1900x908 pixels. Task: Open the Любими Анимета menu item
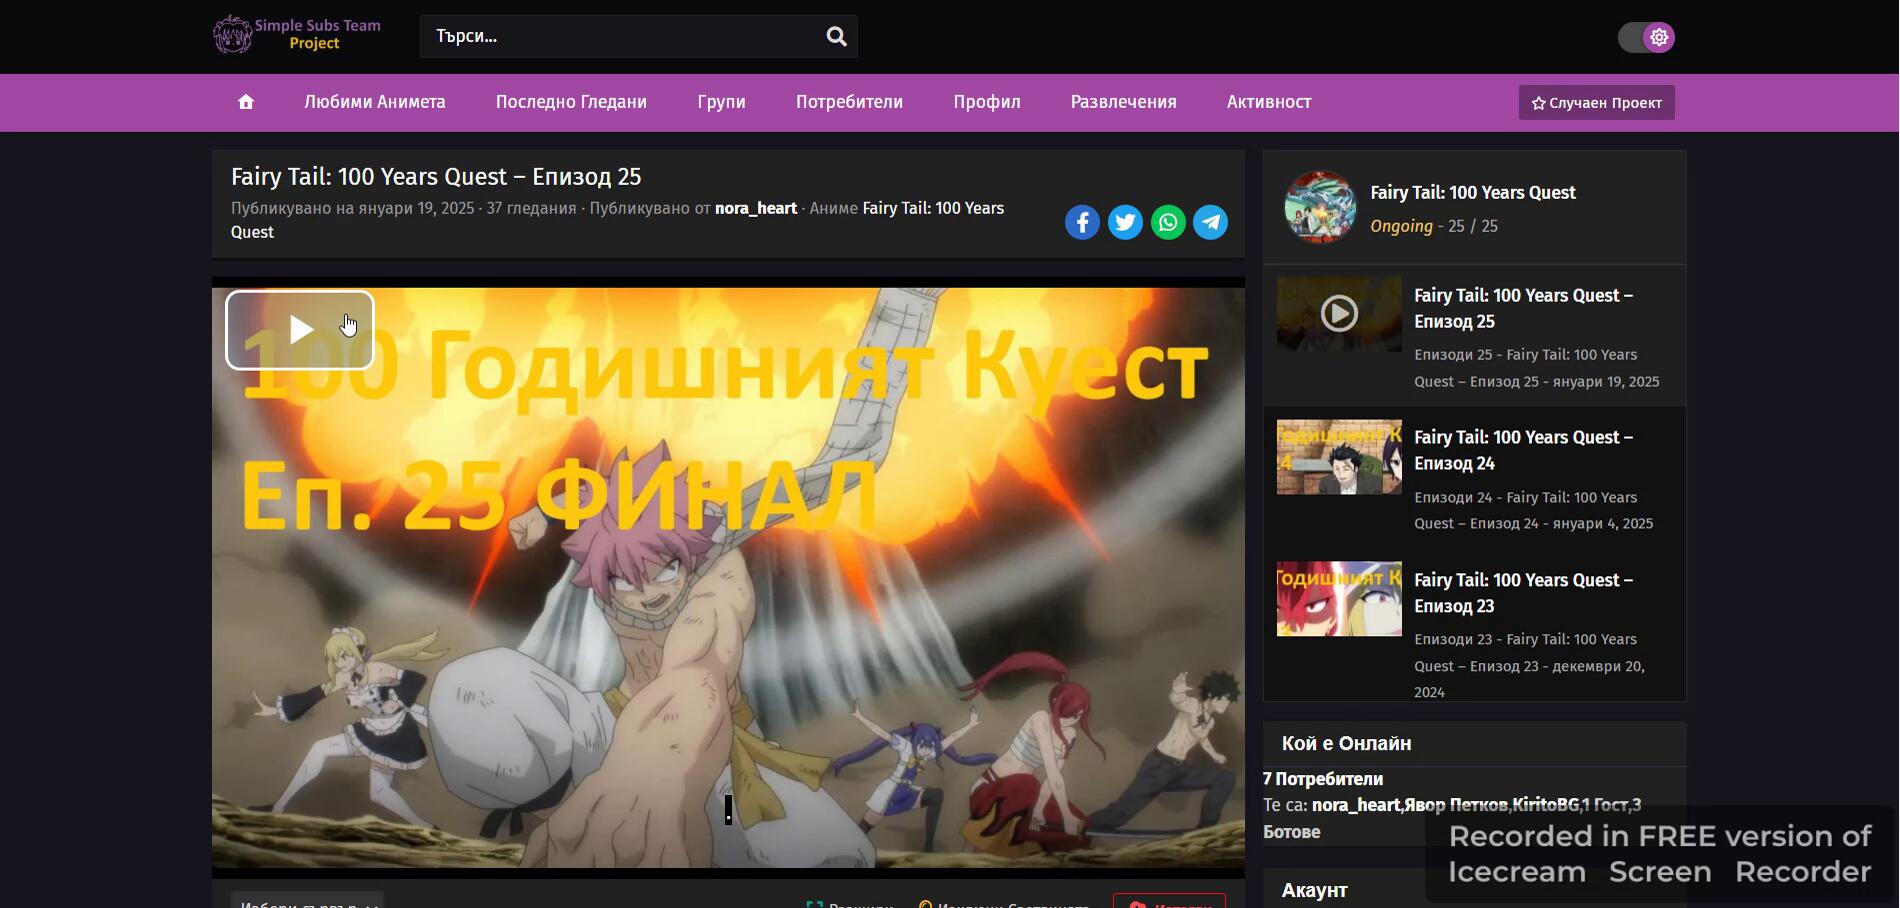375,102
